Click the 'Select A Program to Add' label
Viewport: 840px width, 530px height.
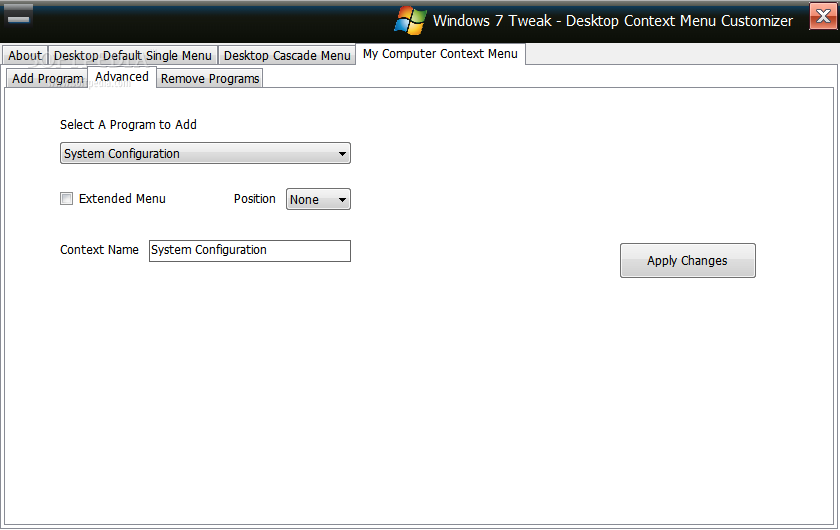pyautogui.click(x=128, y=124)
